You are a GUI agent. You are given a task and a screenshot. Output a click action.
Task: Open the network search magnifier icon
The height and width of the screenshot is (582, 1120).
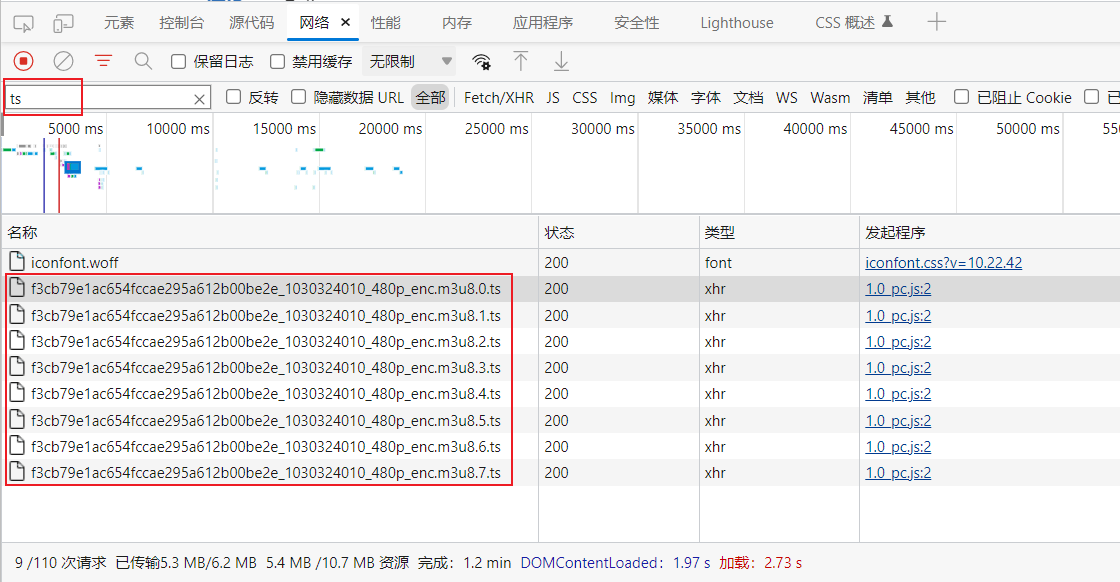point(143,62)
